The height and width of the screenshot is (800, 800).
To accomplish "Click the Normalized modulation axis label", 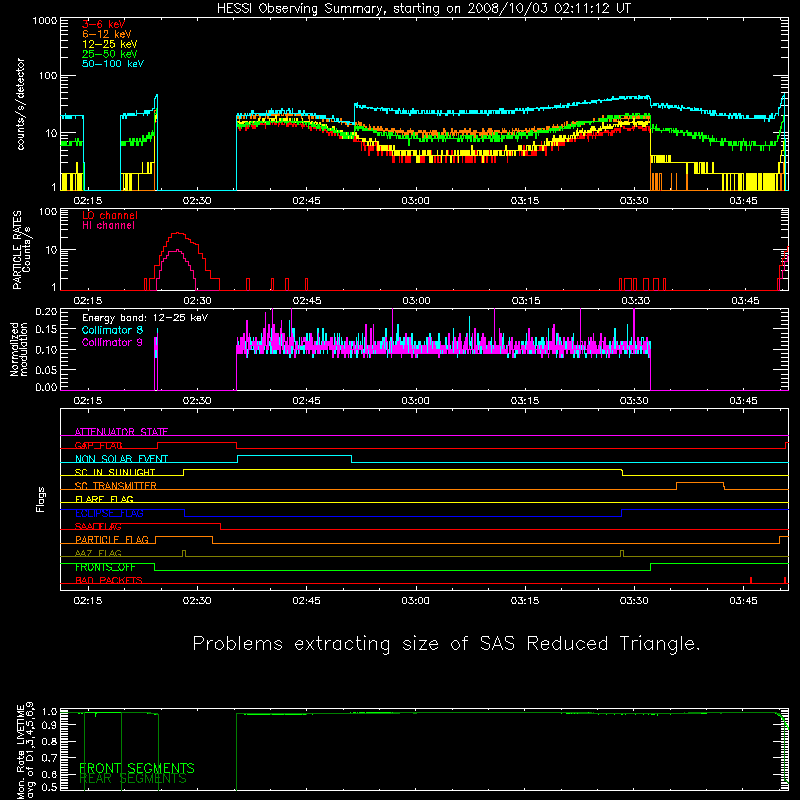I will click(x=19, y=349).
